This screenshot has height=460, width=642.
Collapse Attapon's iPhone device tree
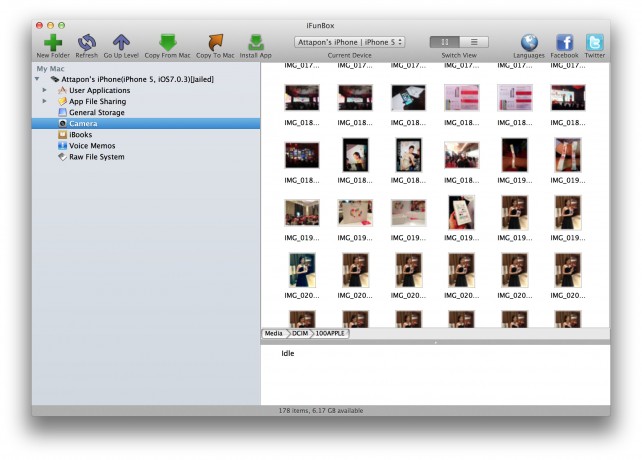point(37,79)
